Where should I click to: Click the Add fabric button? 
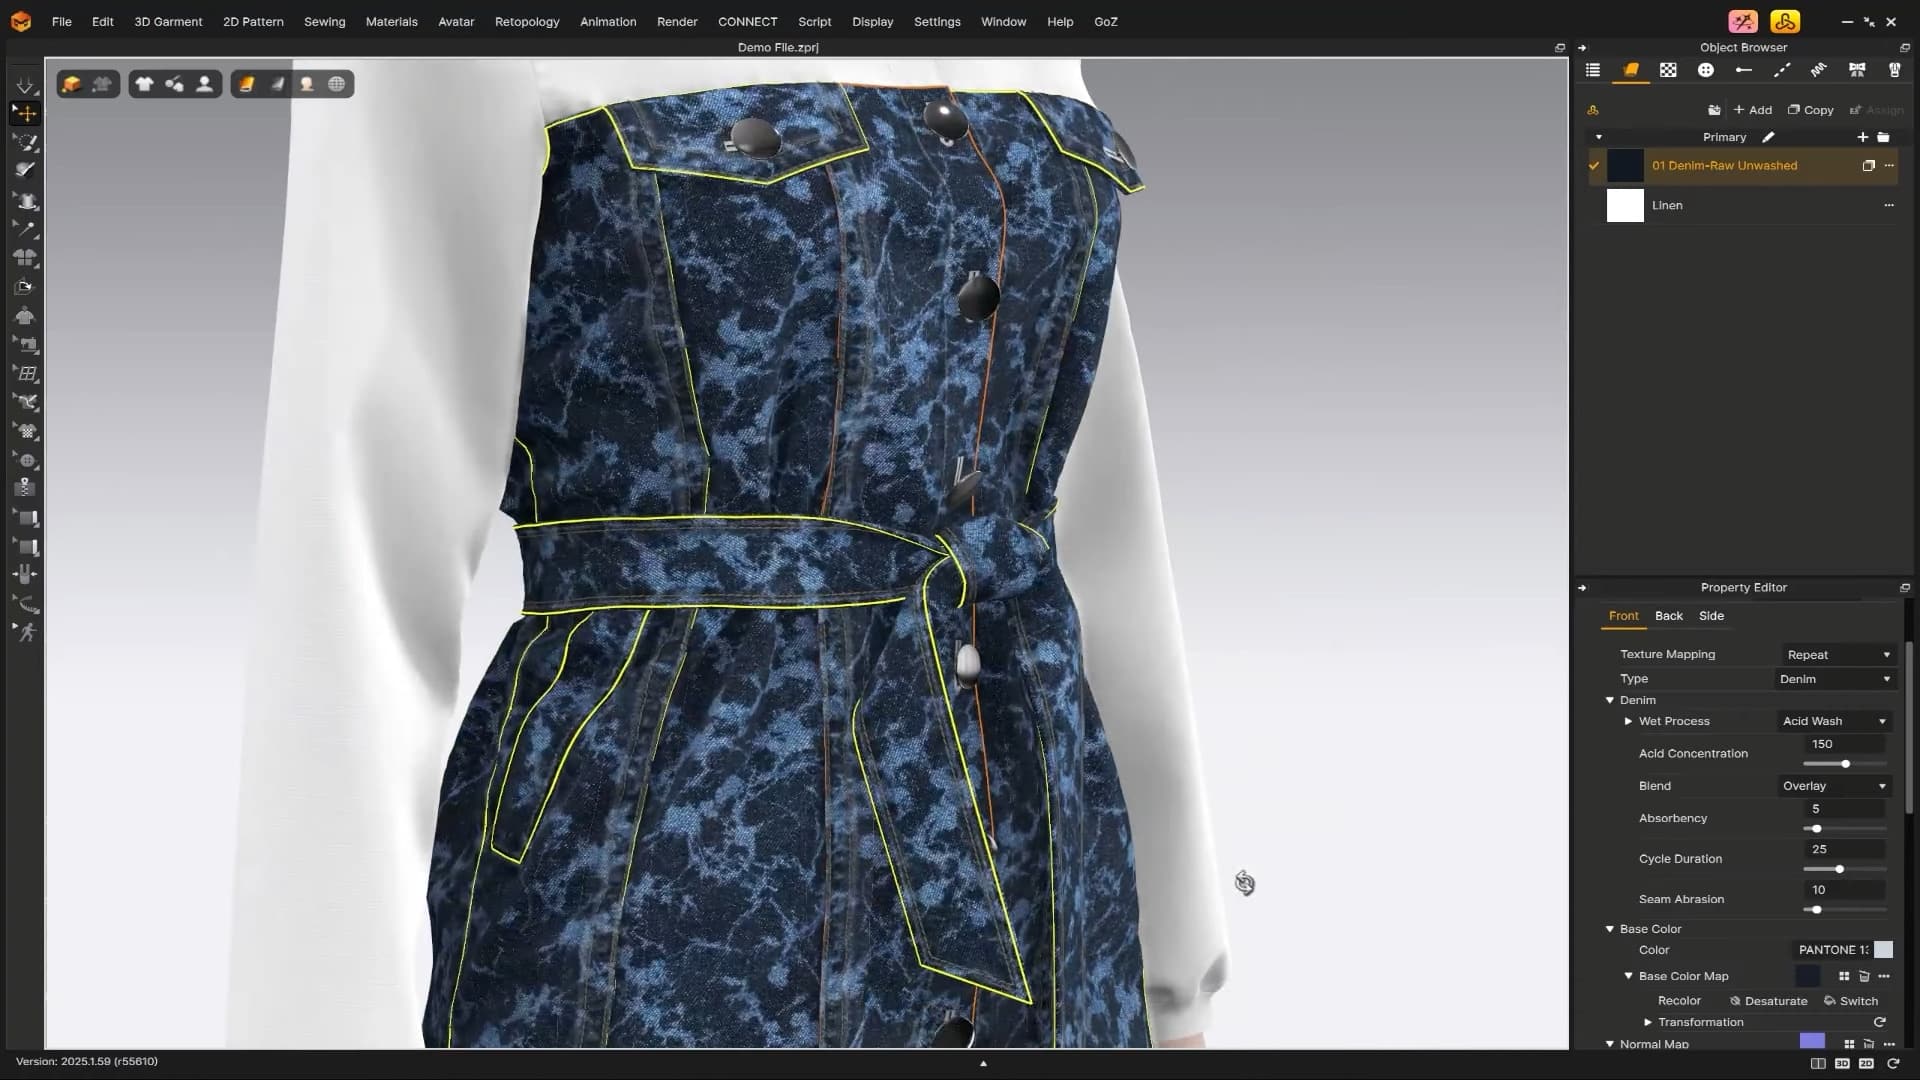(1752, 110)
